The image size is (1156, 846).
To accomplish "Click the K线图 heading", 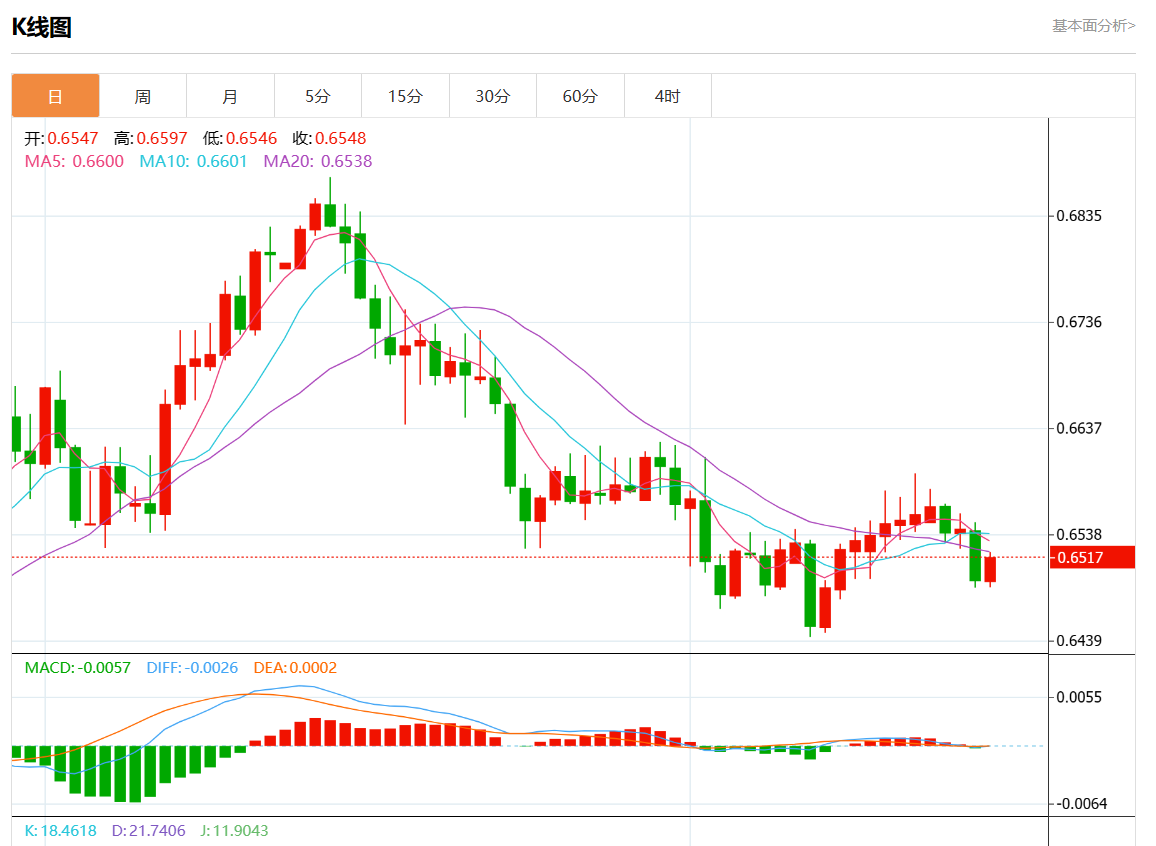I will coord(41,27).
